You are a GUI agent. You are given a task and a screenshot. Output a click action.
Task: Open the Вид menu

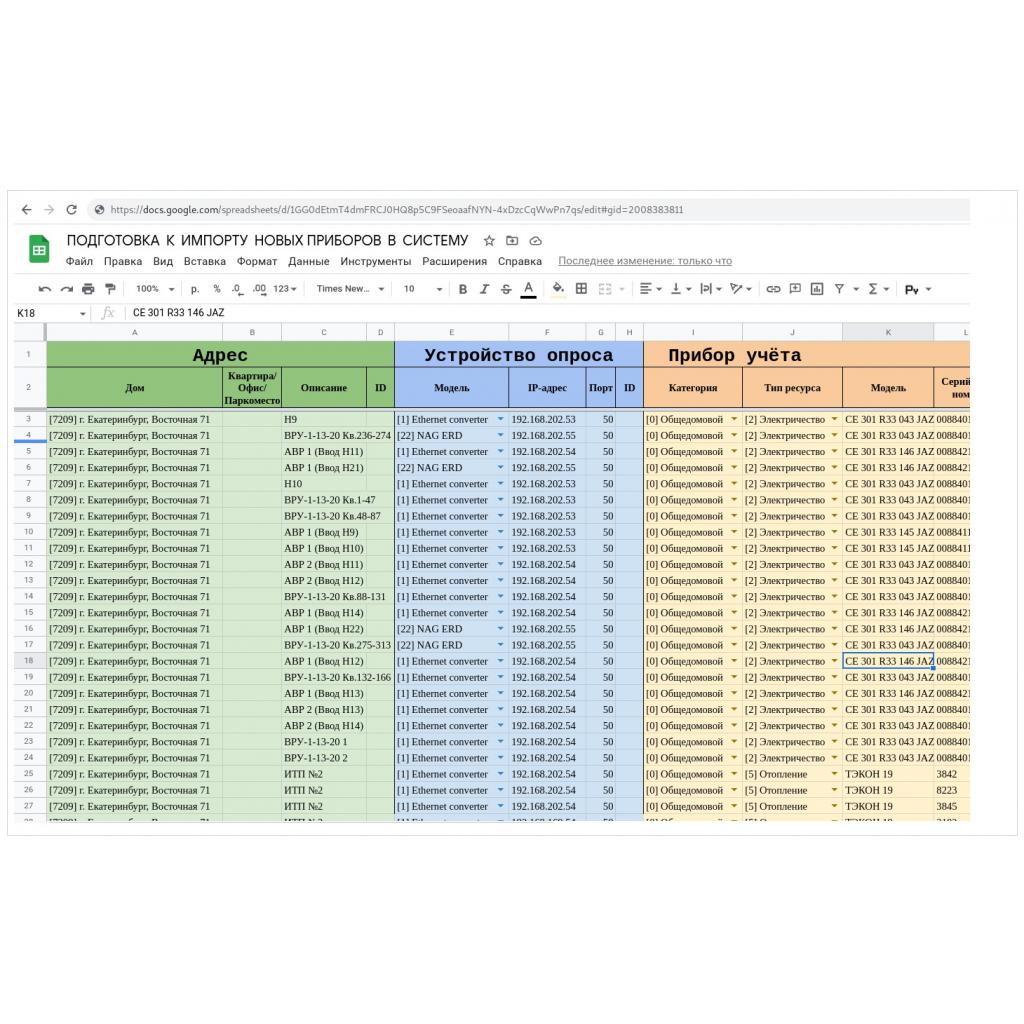[163, 261]
